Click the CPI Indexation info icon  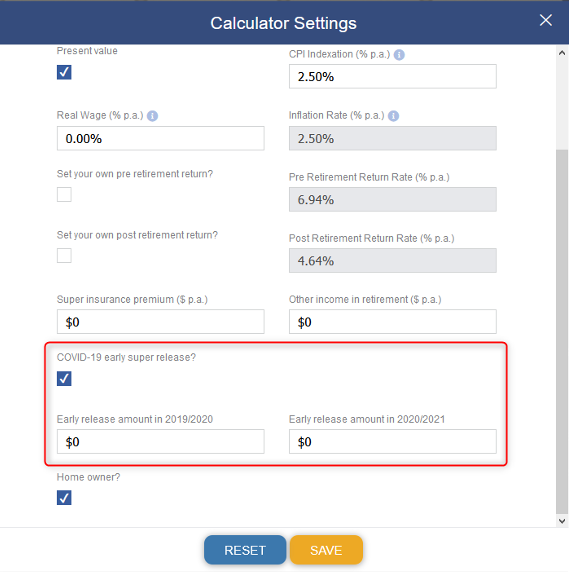399,55
